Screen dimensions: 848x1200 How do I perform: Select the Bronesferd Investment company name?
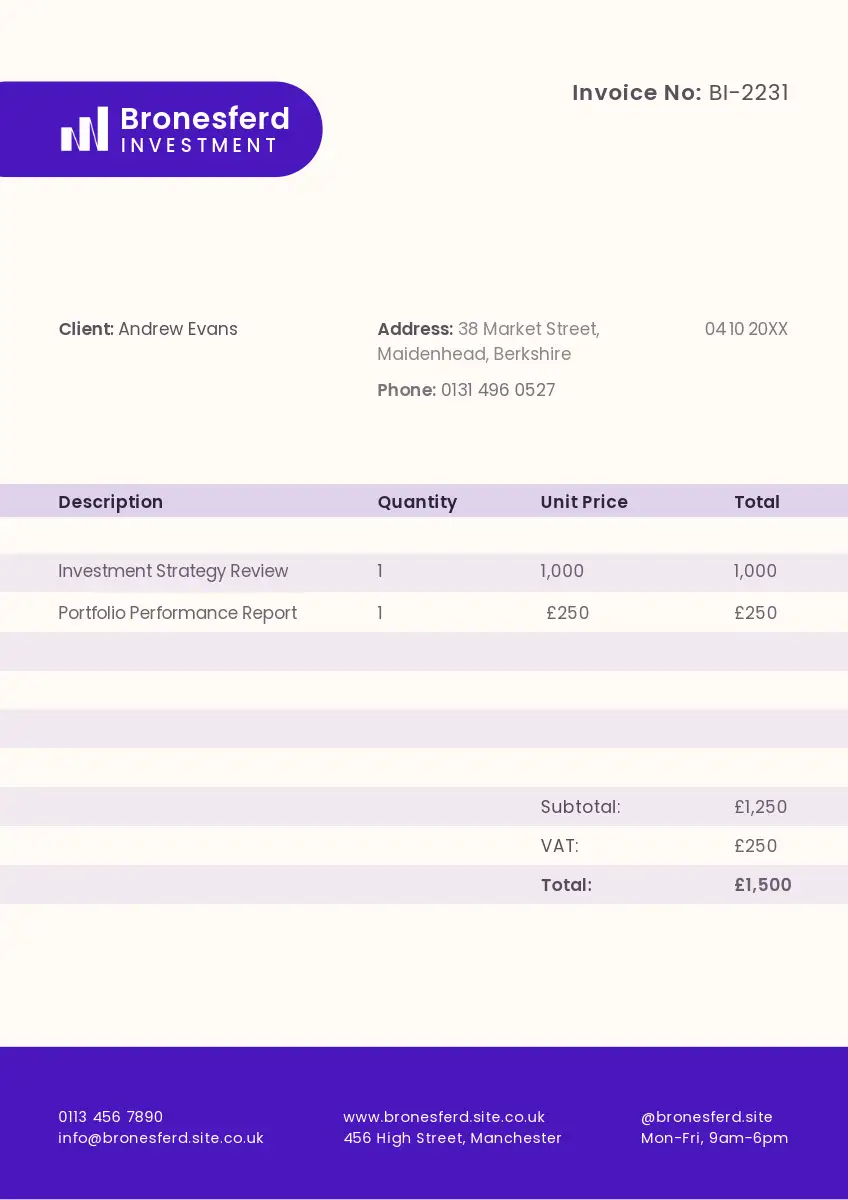(204, 130)
